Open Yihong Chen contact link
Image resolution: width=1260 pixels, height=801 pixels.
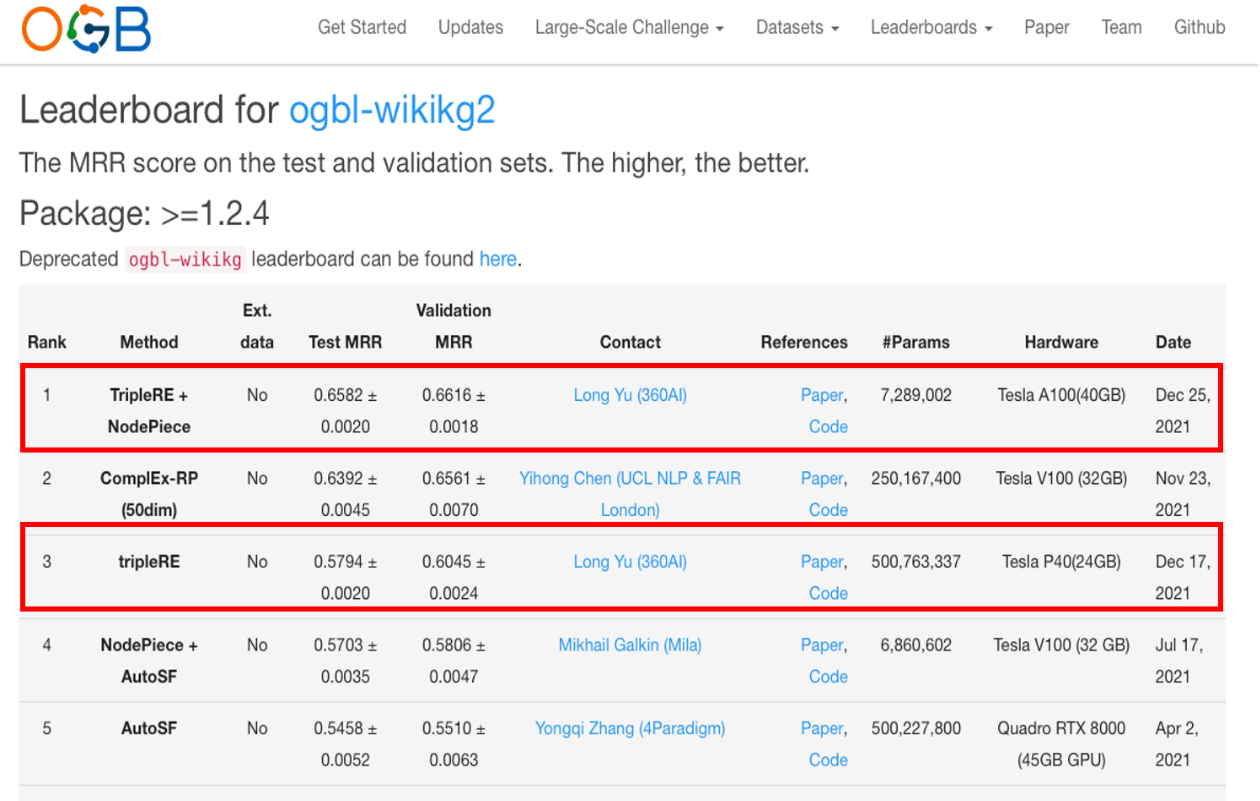[x=630, y=479]
